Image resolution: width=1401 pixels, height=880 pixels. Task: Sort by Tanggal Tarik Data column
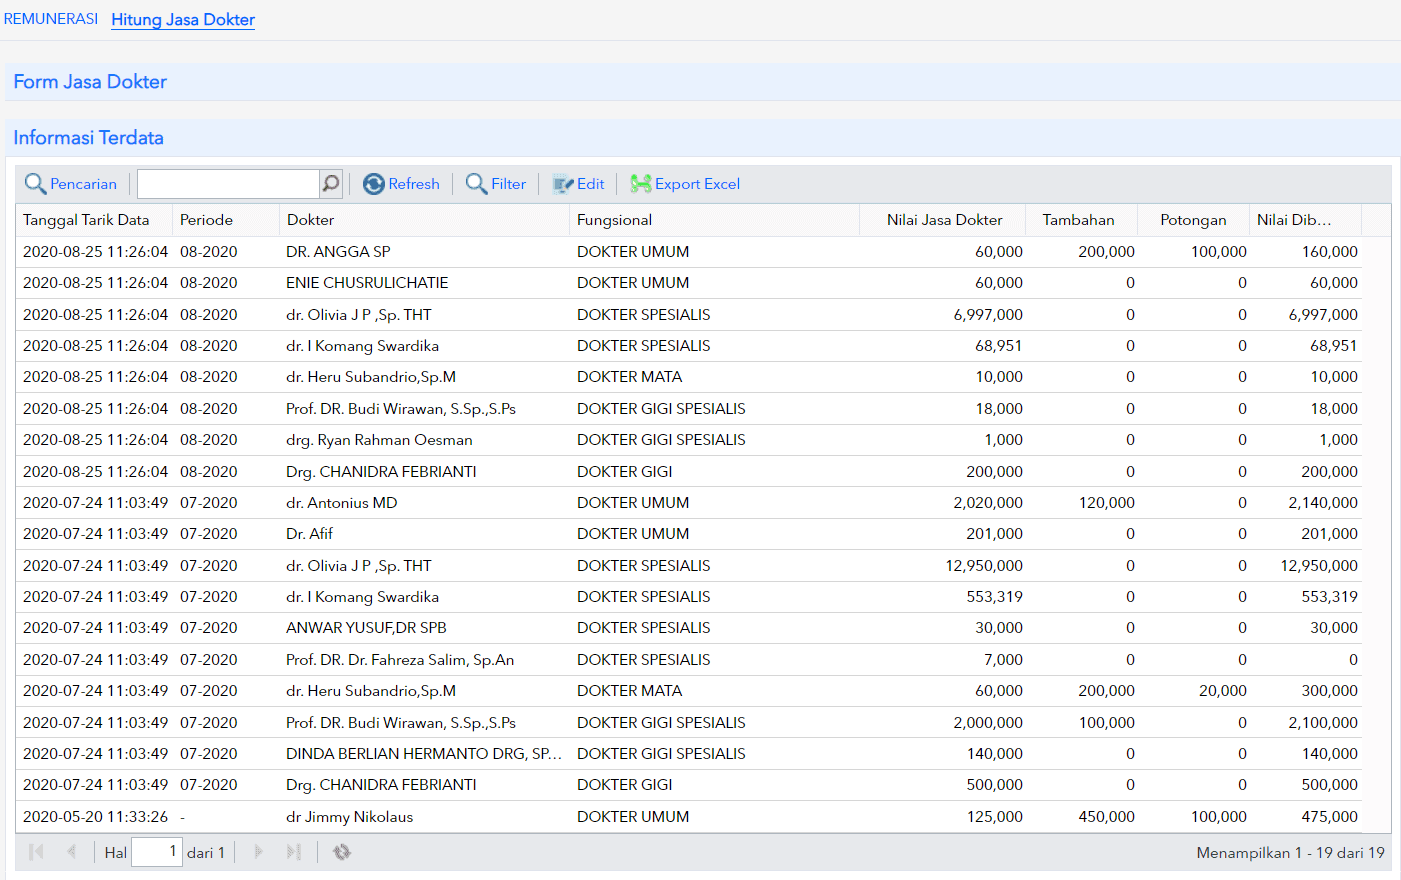[x=94, y=220]
